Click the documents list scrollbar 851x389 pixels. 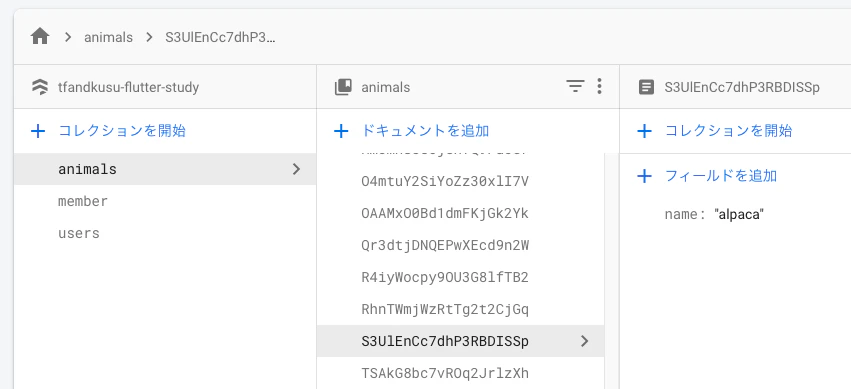(612, 271)
